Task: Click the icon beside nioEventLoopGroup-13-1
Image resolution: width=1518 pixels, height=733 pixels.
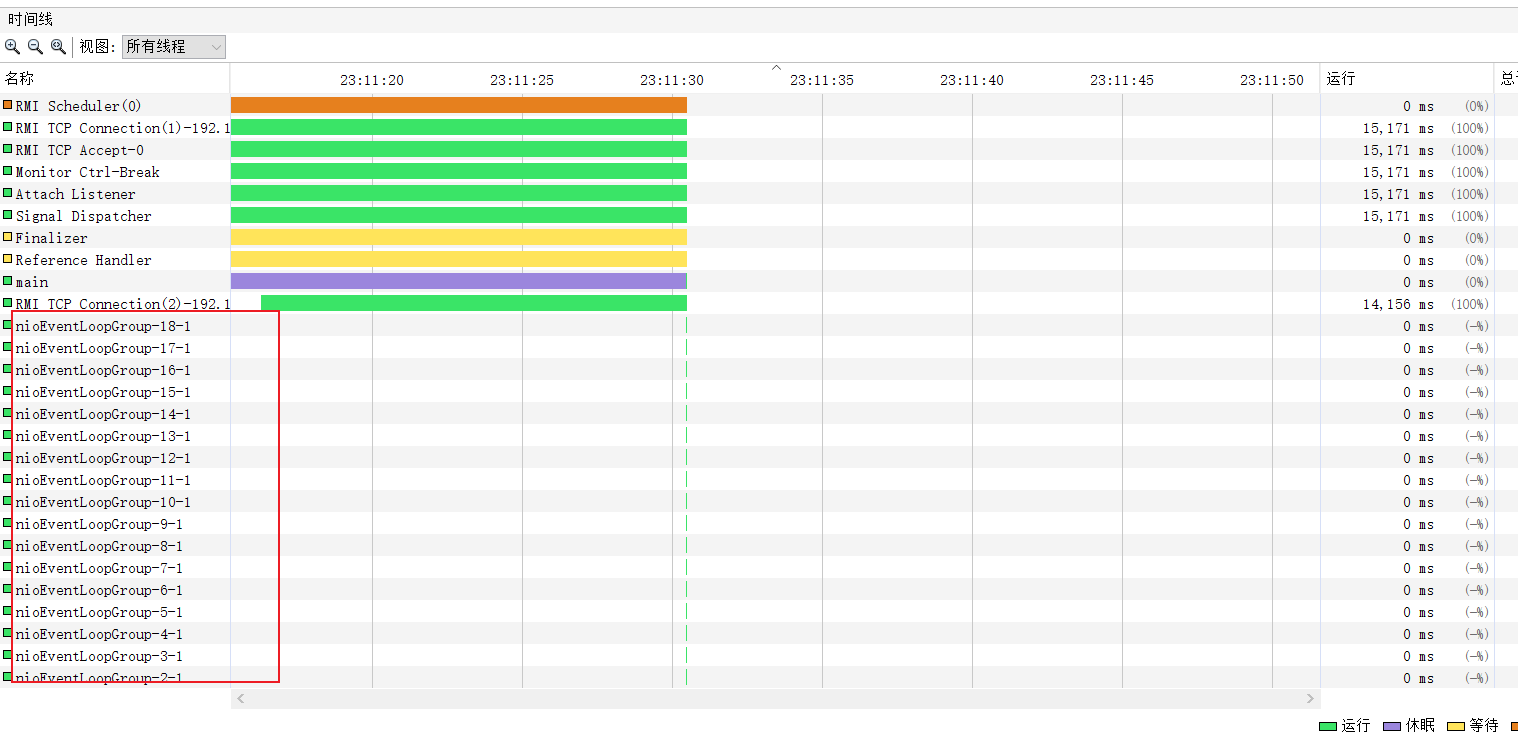Action: pyautogui.click(x=8, y=435)
